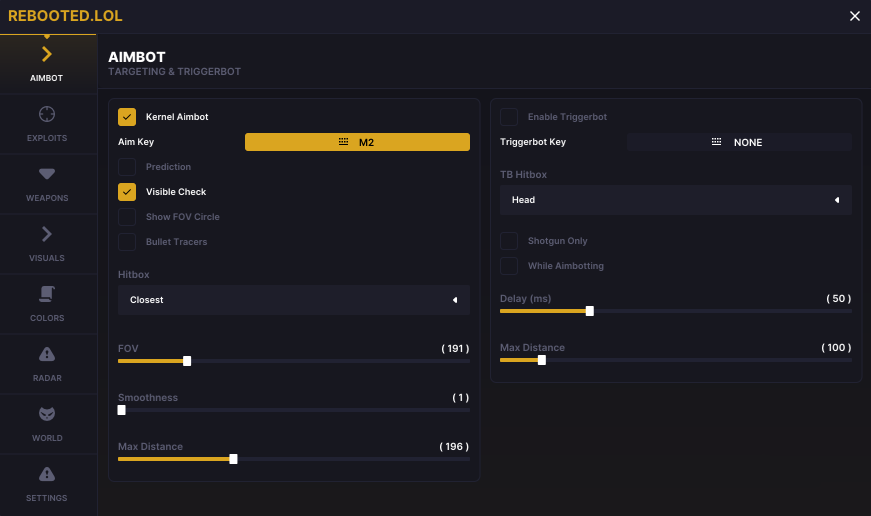Screen dimensions: 871x516
Task: Click the Triggerbot Key NONE bind button
Action: coord(738,142)
